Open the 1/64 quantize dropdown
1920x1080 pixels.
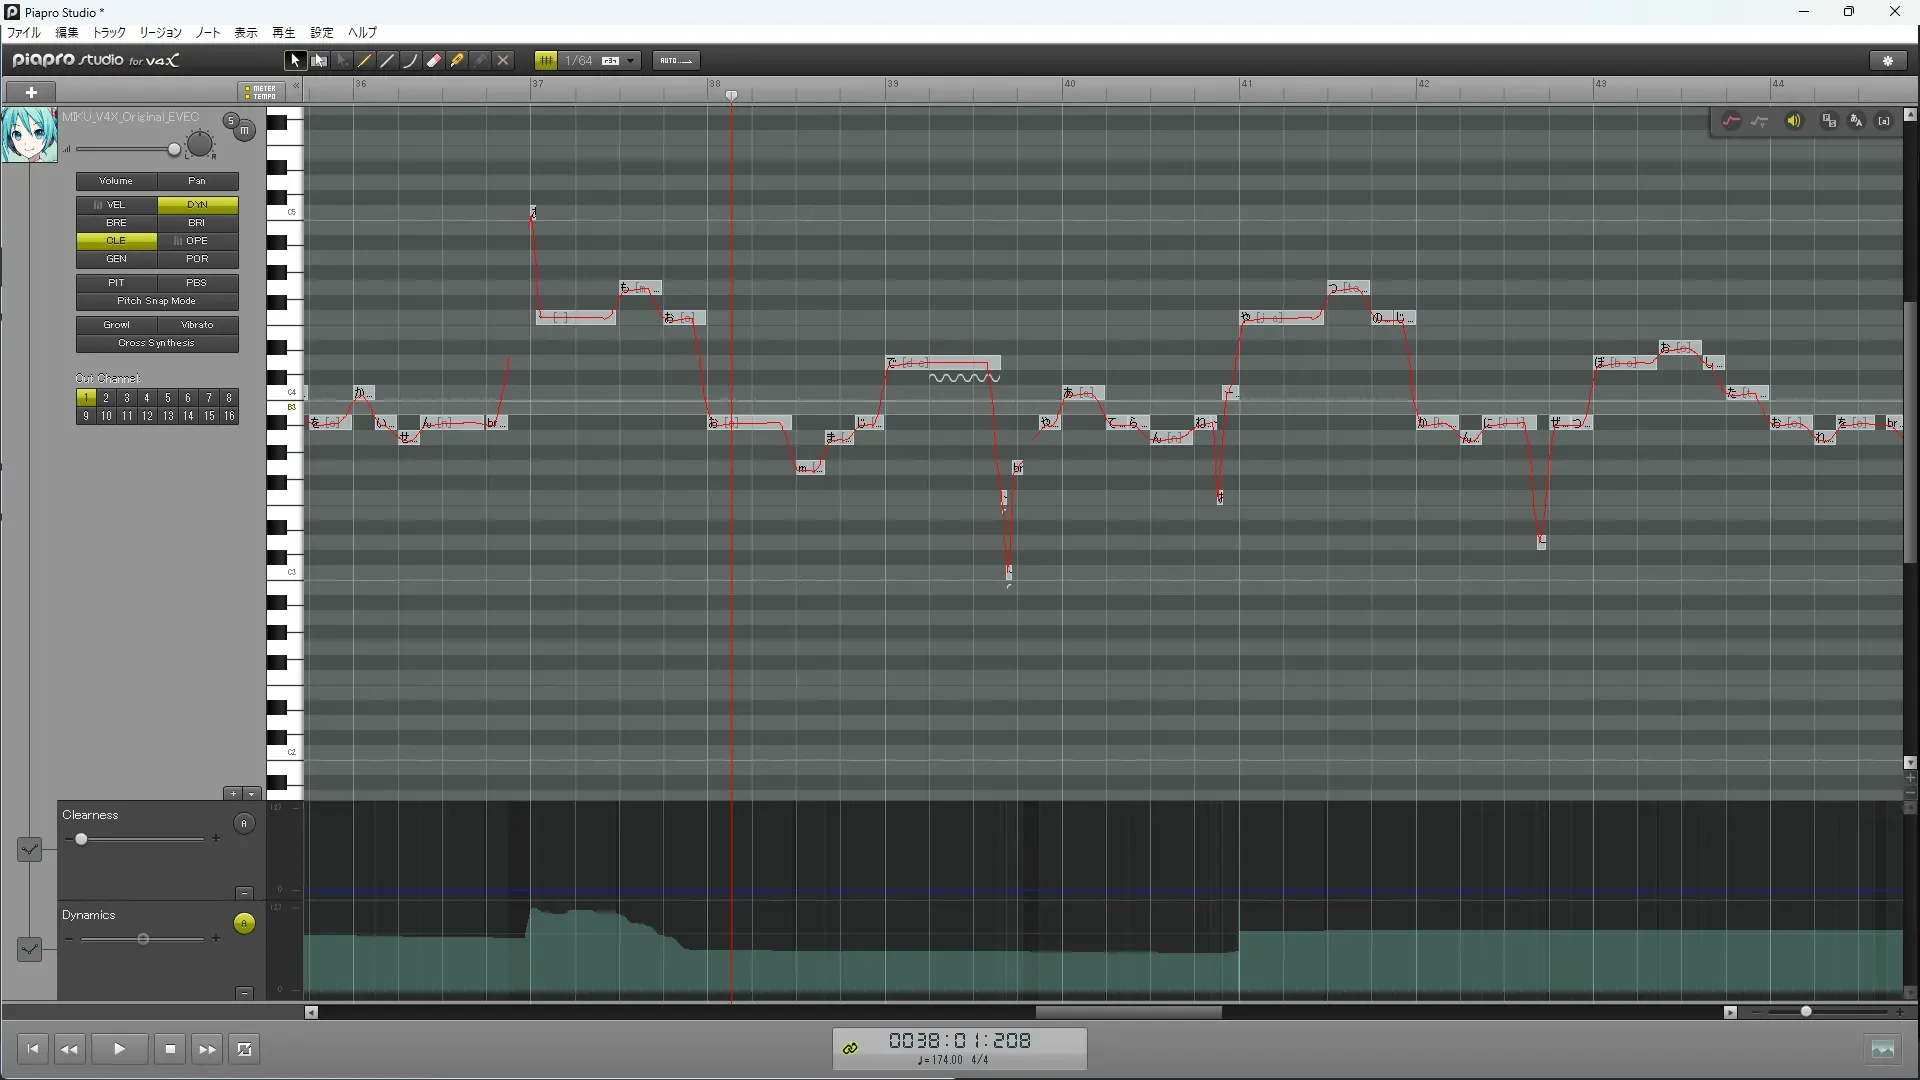click(x=631, y=61)
